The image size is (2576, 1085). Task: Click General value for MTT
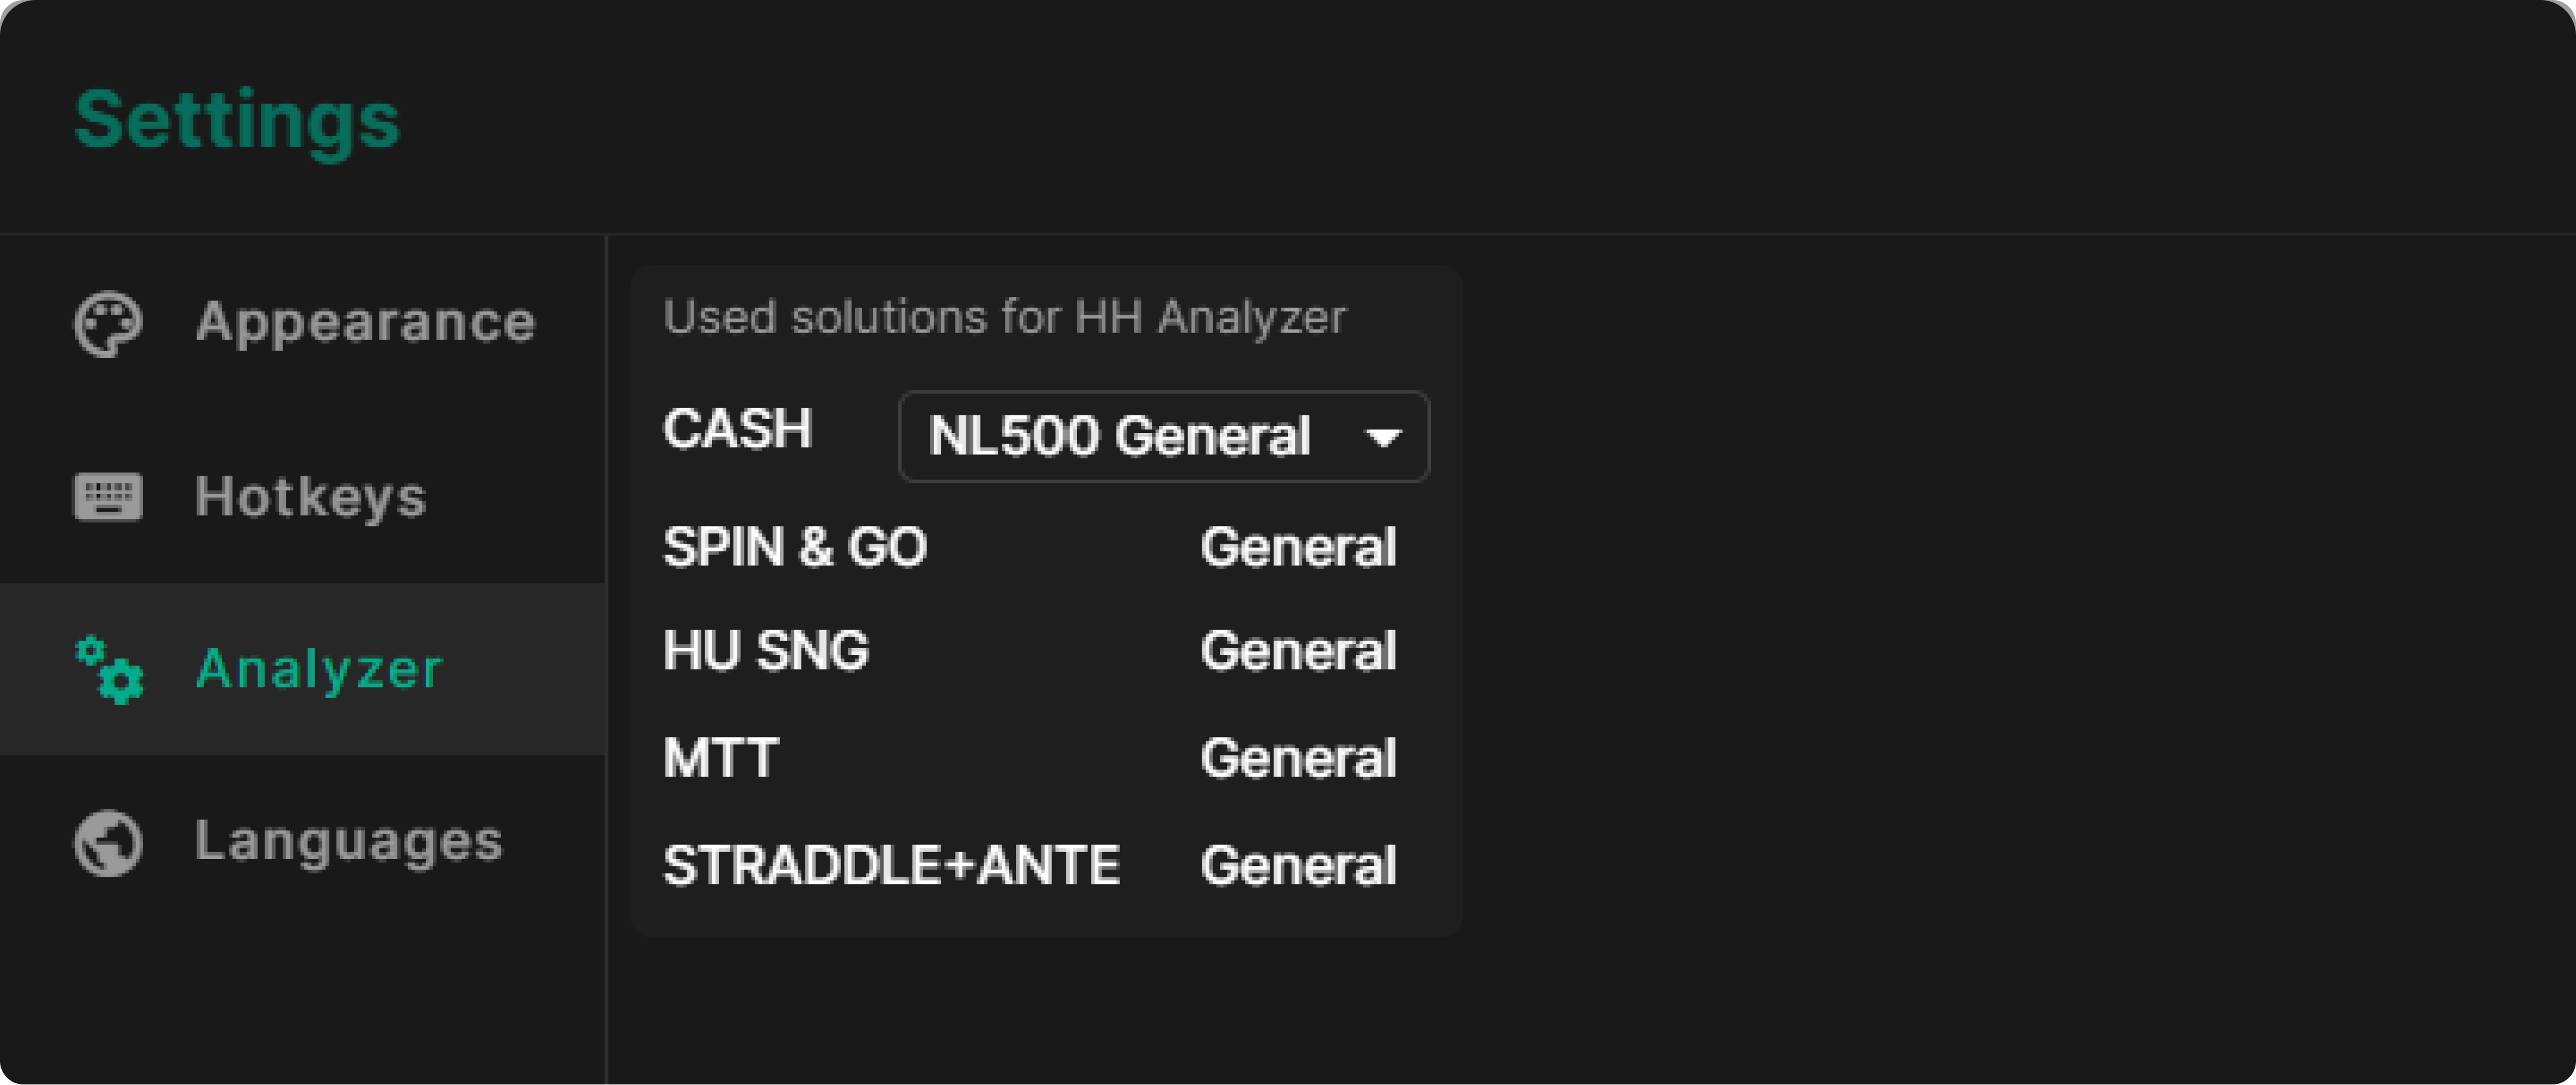(1298, 758)
